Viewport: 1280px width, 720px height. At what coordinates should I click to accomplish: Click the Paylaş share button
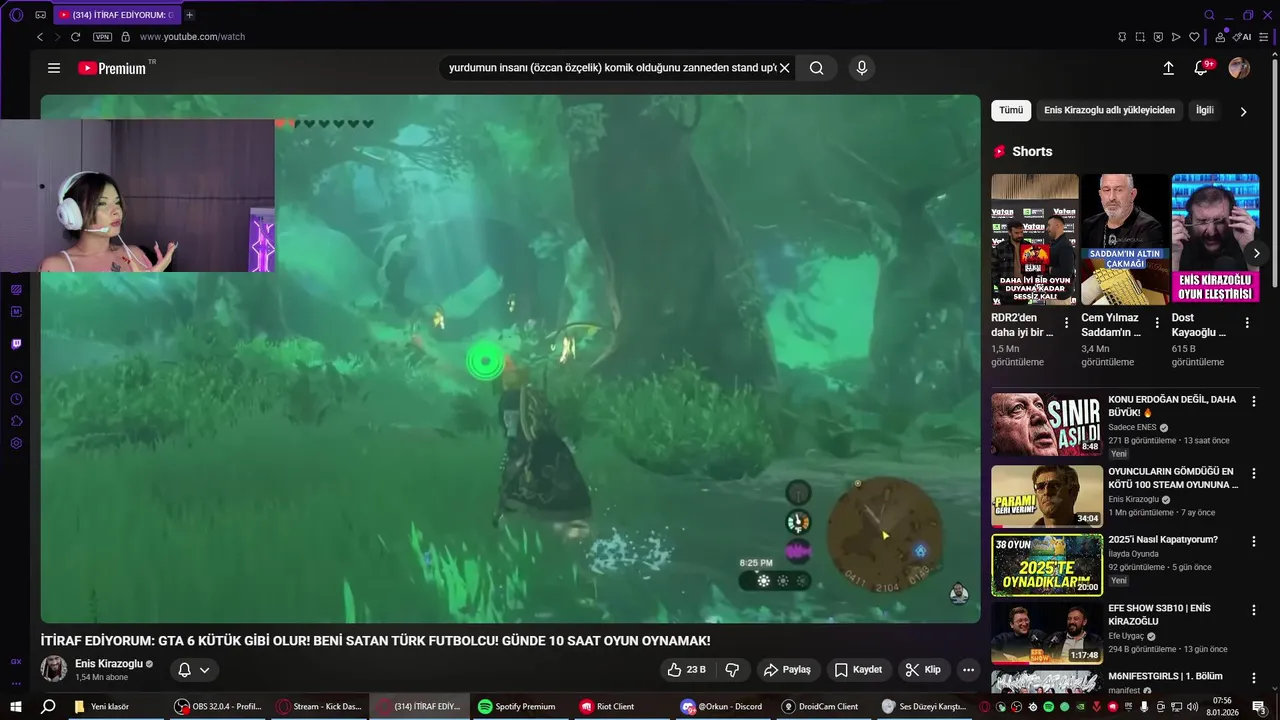coord(787,670)
